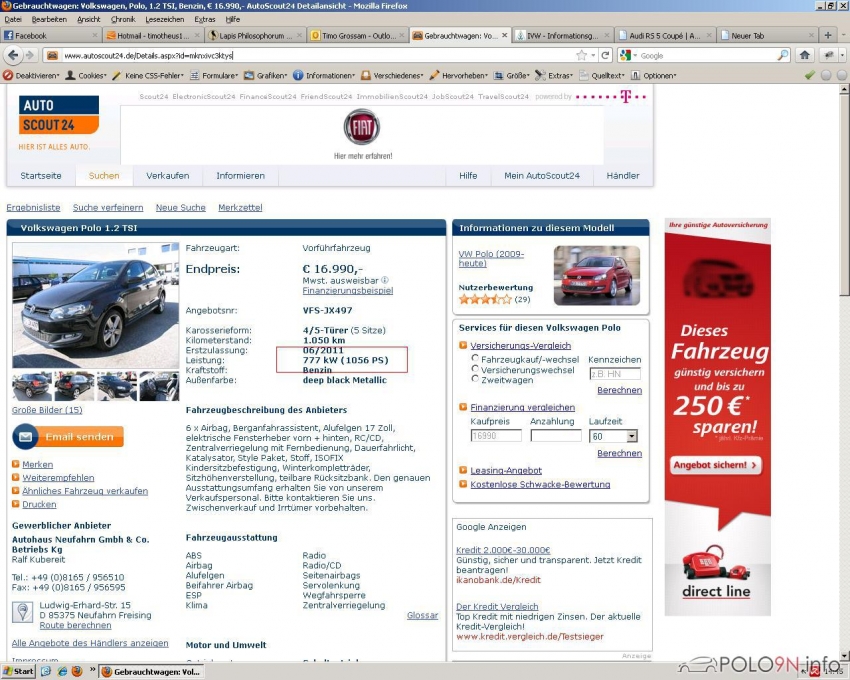The height and width of the screenshot is (680, 850).
Task: Click the info icon beside Mwst. ausweisbar
Action: [x=384, y=280]
